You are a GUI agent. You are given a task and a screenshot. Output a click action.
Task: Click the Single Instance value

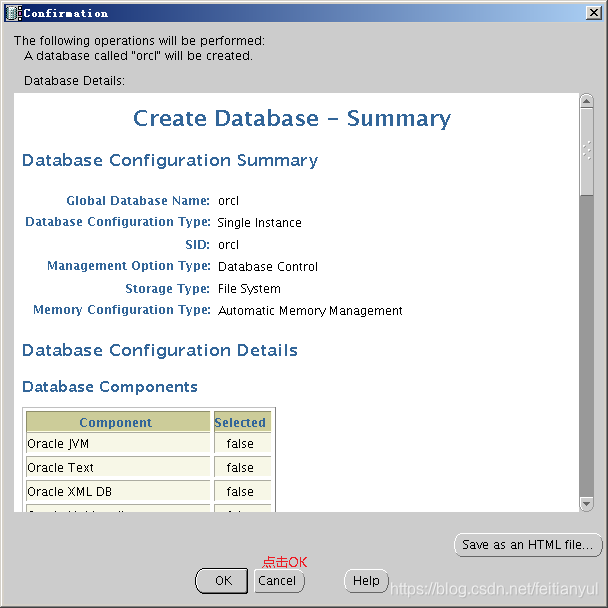pos(259,223)
